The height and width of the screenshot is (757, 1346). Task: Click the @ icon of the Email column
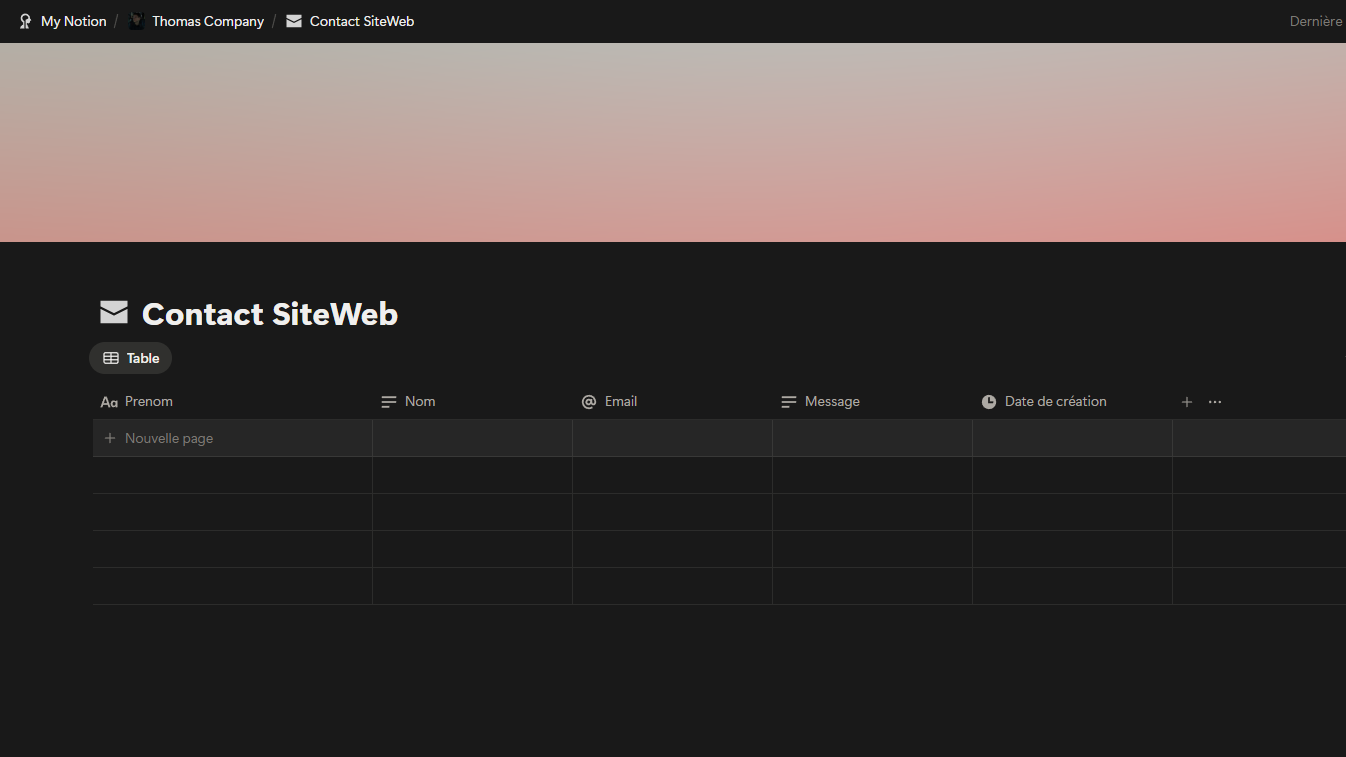(x=589, y=401)
